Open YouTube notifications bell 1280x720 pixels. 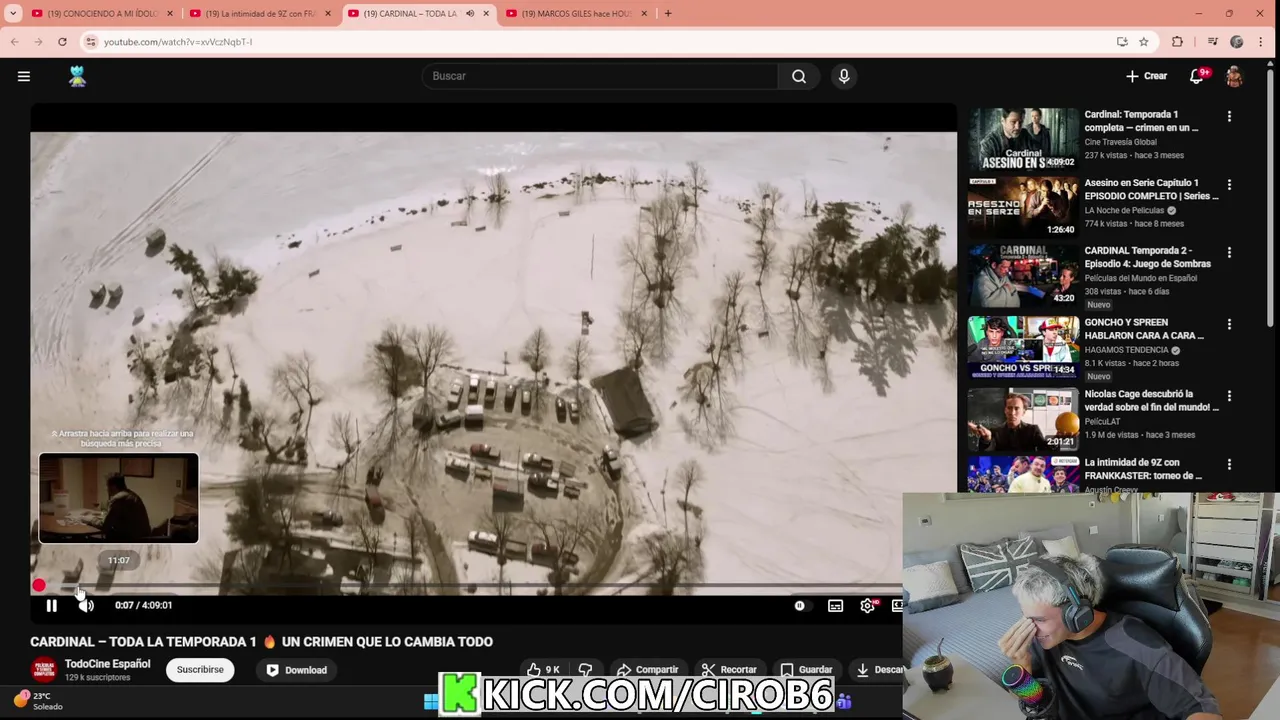coord(1197,76)
